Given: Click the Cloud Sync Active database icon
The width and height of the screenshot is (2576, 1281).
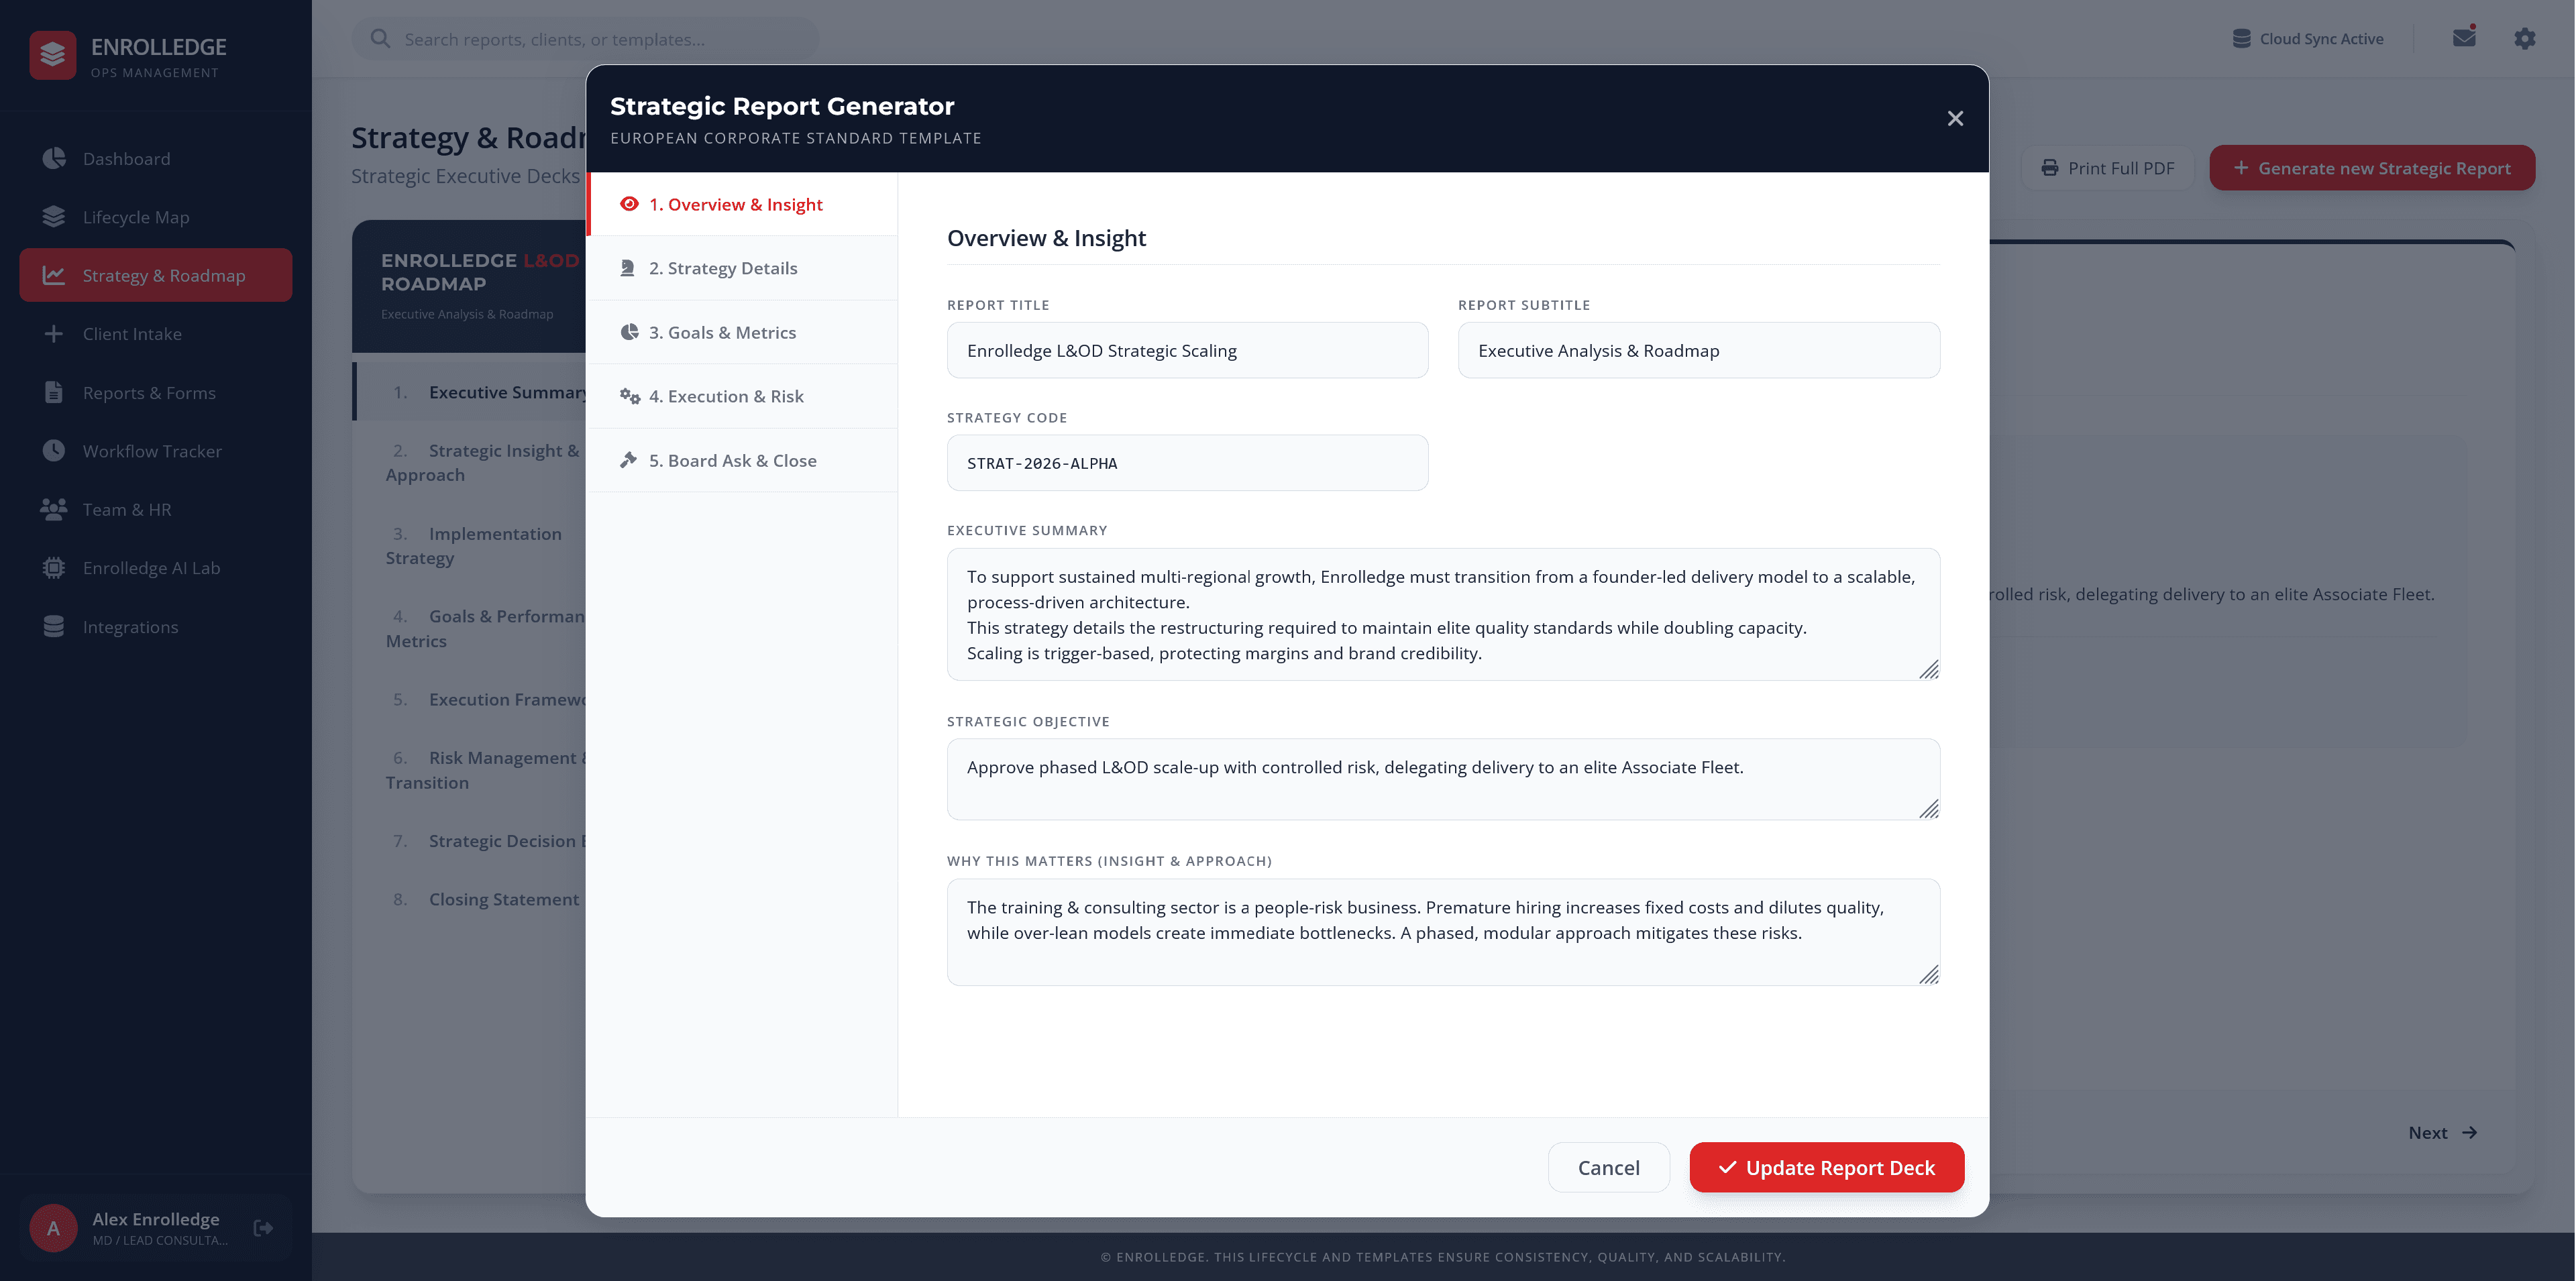Looking at the screenshot, I should tap(2241, 39).
